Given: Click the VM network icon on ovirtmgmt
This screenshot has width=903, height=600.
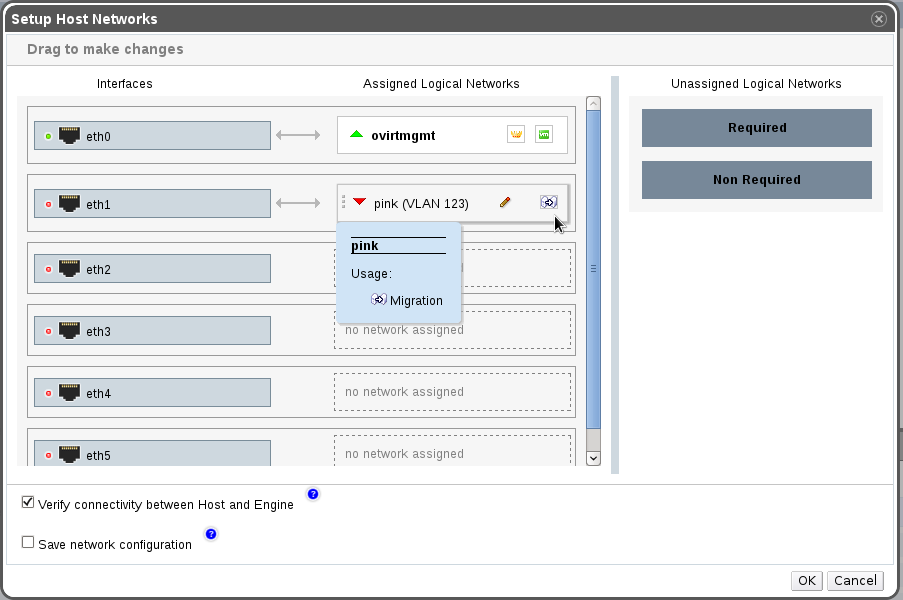Looking at the screenshot, I should pyautogui.click(x=544, y=134).
